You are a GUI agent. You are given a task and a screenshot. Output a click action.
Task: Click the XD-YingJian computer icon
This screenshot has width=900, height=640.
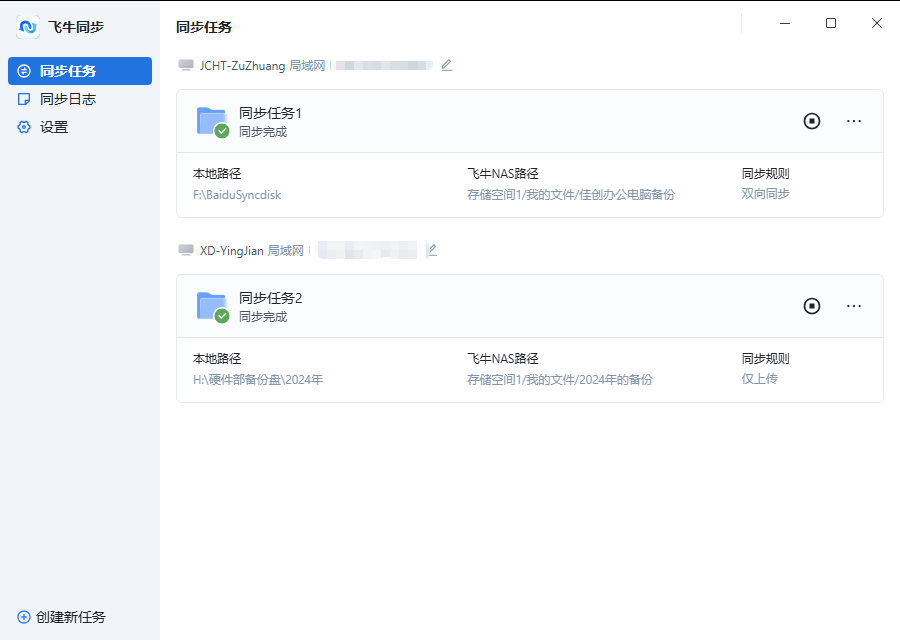[186, 250]
